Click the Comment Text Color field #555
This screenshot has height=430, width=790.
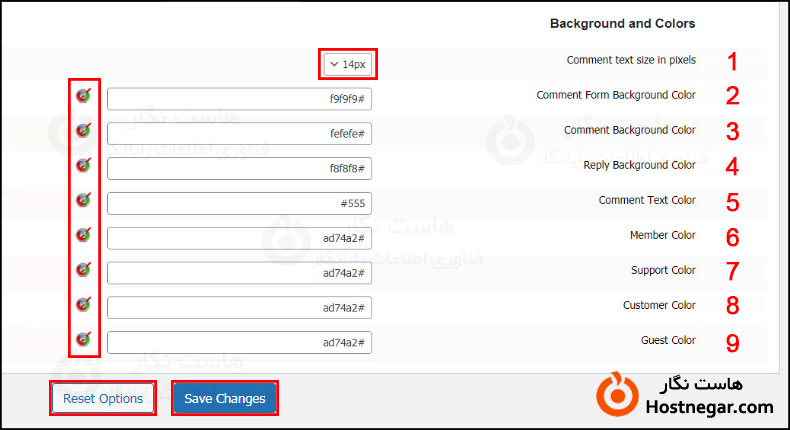point(239,204)
